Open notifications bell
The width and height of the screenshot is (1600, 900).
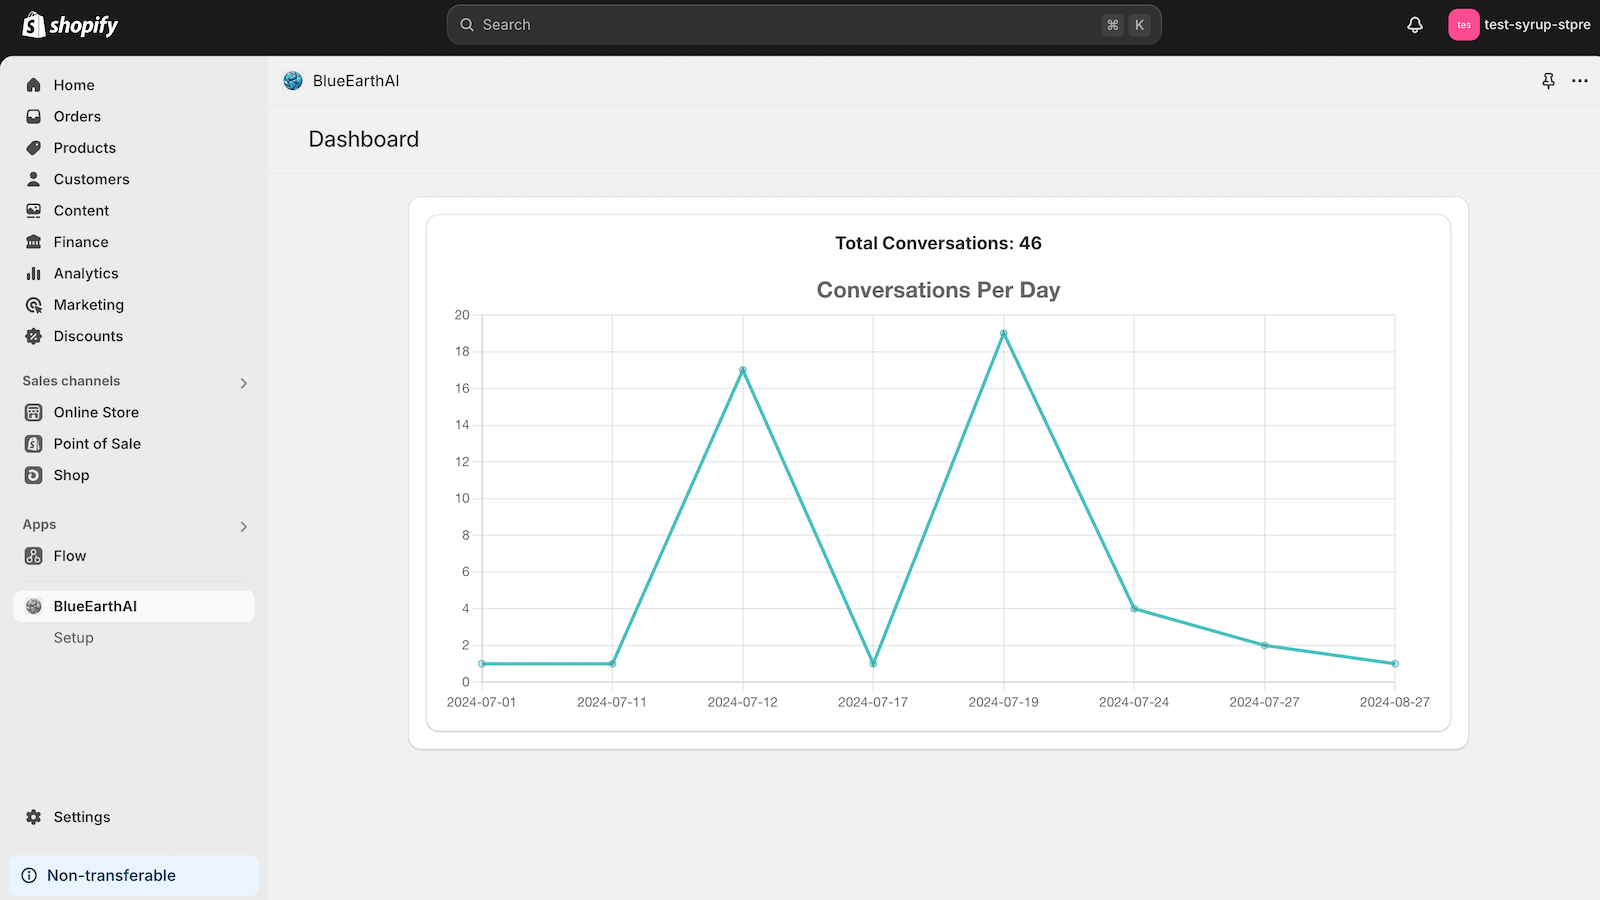click(x=1415, y=25)
